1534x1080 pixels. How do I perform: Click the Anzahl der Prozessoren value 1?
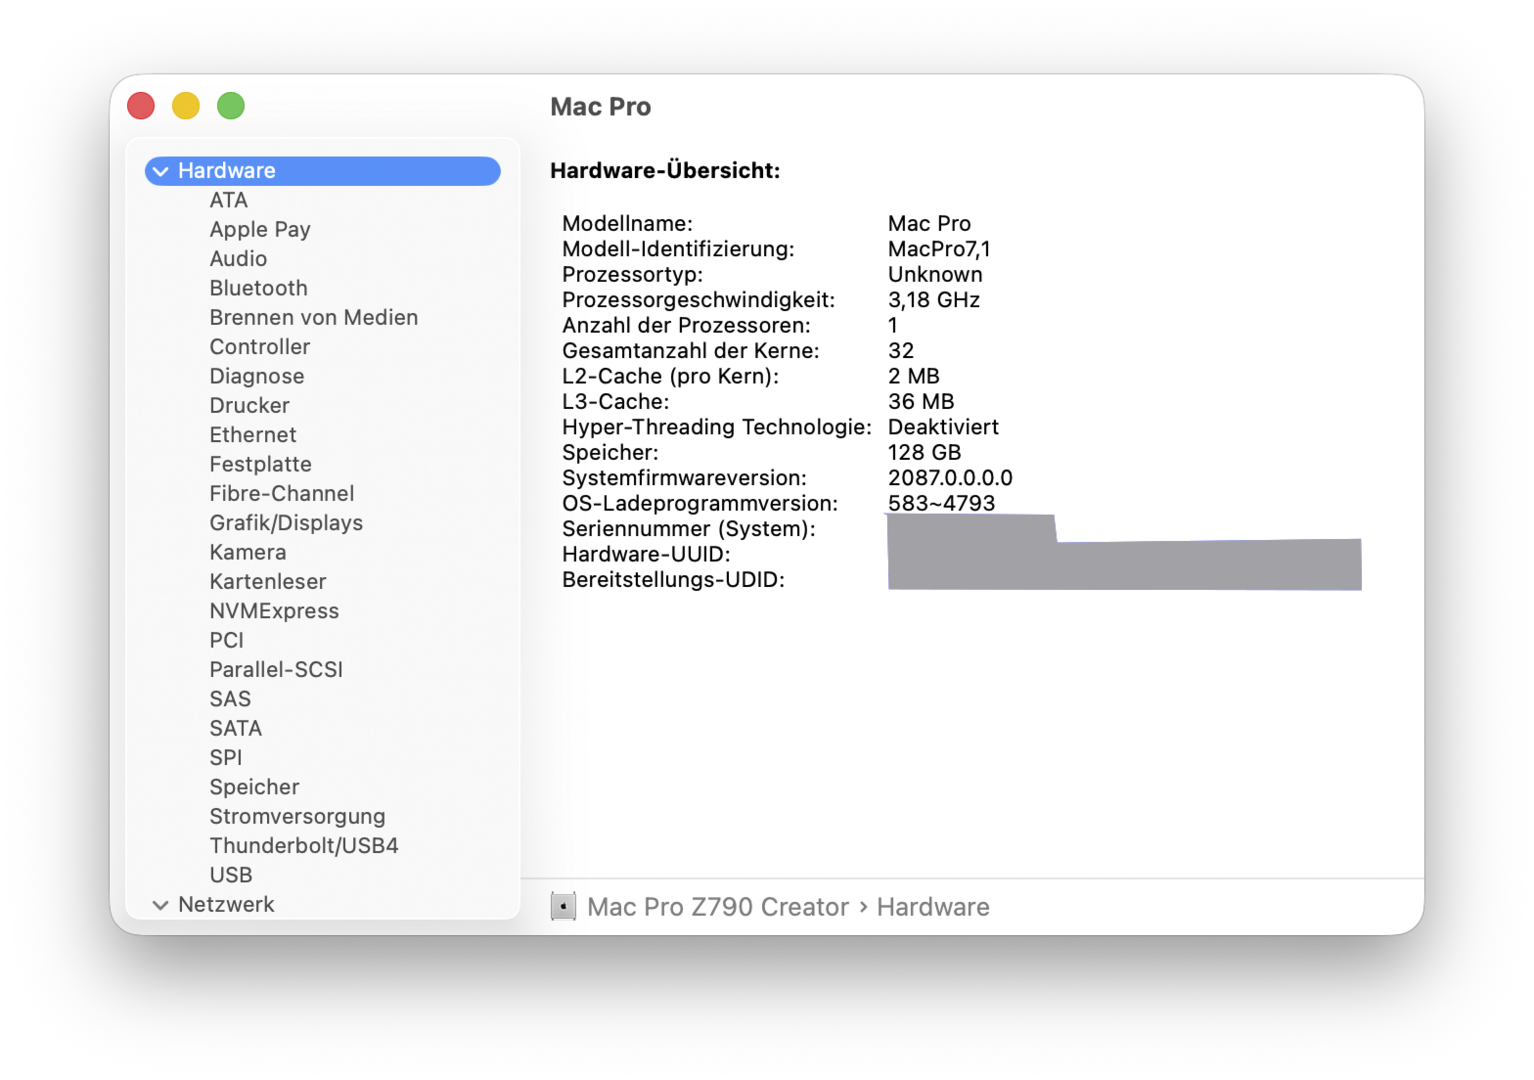tap(893, 325)
